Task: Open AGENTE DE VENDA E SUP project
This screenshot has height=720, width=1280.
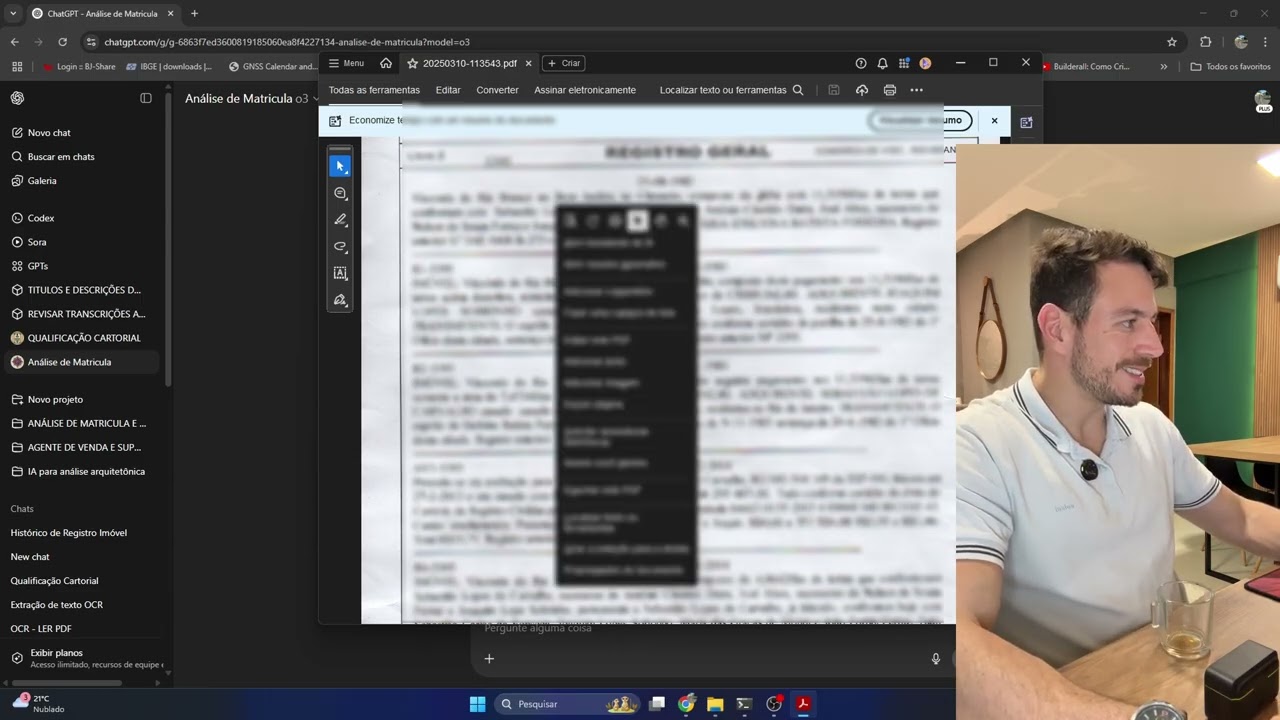Action: (80, 447)
